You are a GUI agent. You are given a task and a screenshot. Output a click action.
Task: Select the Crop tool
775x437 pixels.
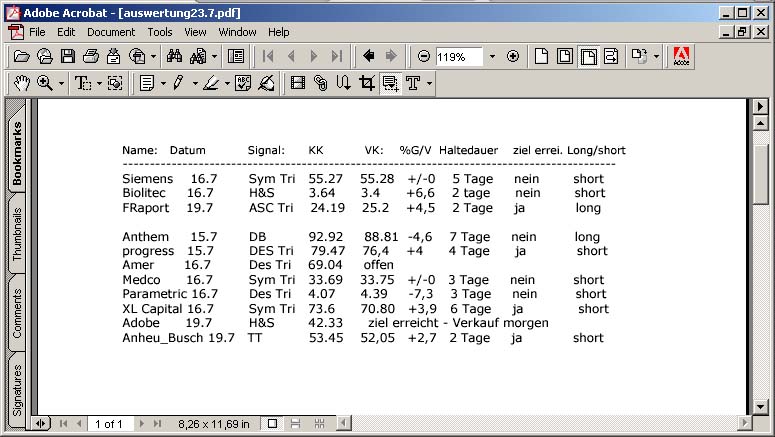click(x=367, y=83)
